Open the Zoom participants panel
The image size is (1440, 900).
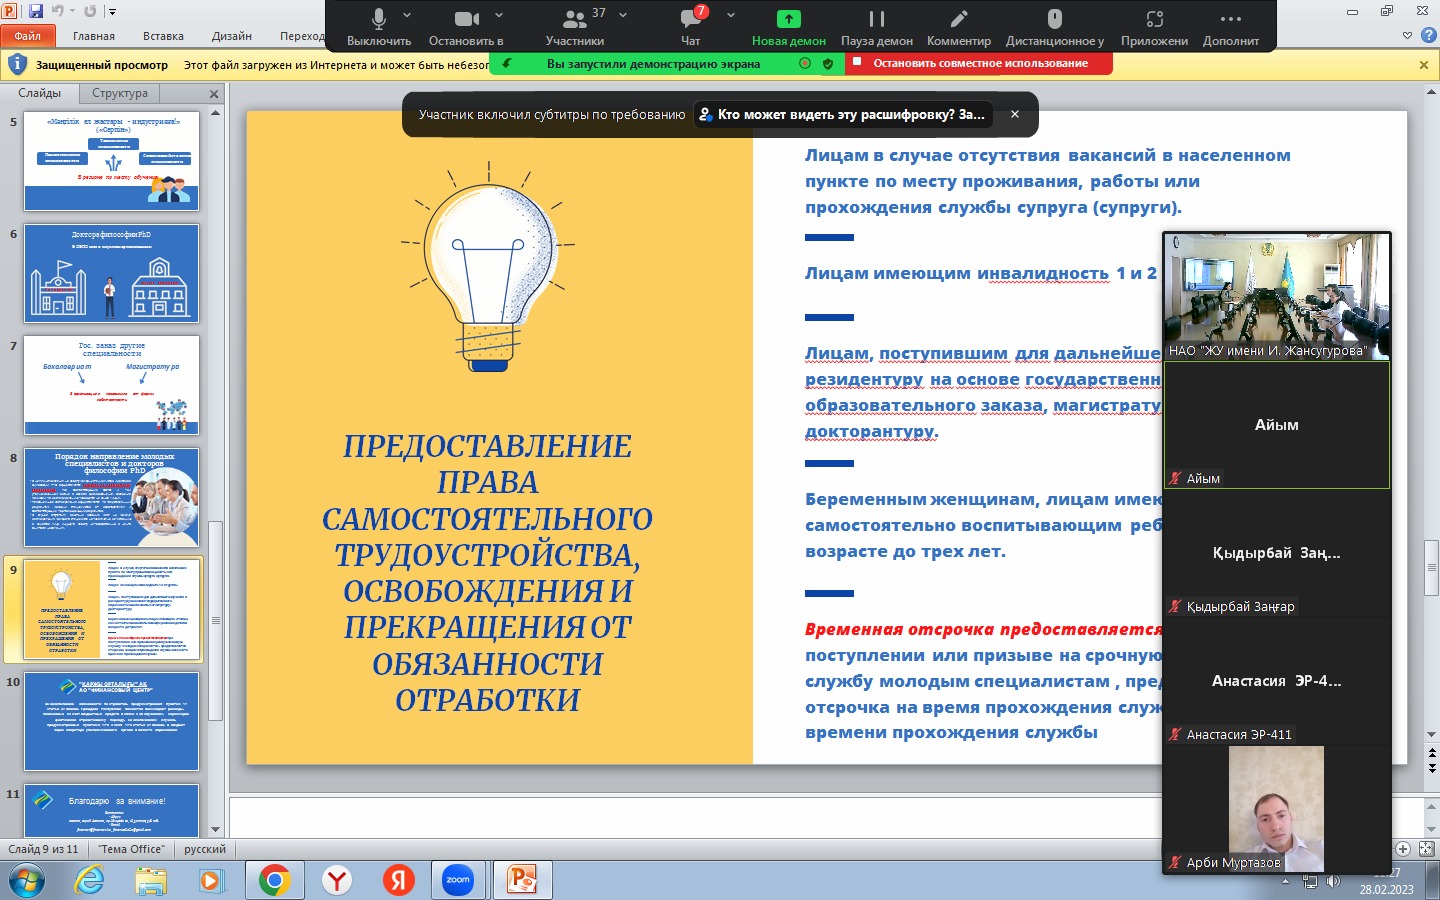coord(575,26)
